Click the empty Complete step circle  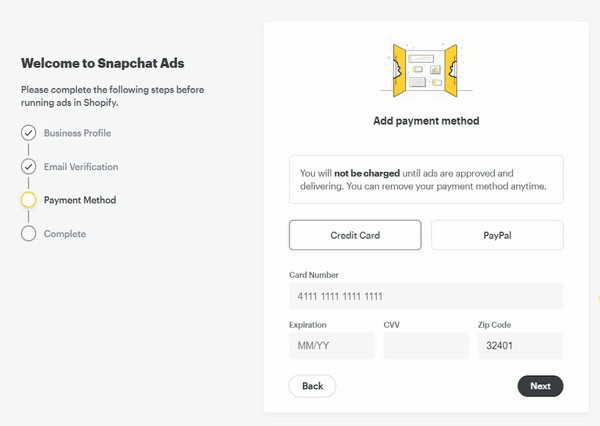[x=28, y=233]
